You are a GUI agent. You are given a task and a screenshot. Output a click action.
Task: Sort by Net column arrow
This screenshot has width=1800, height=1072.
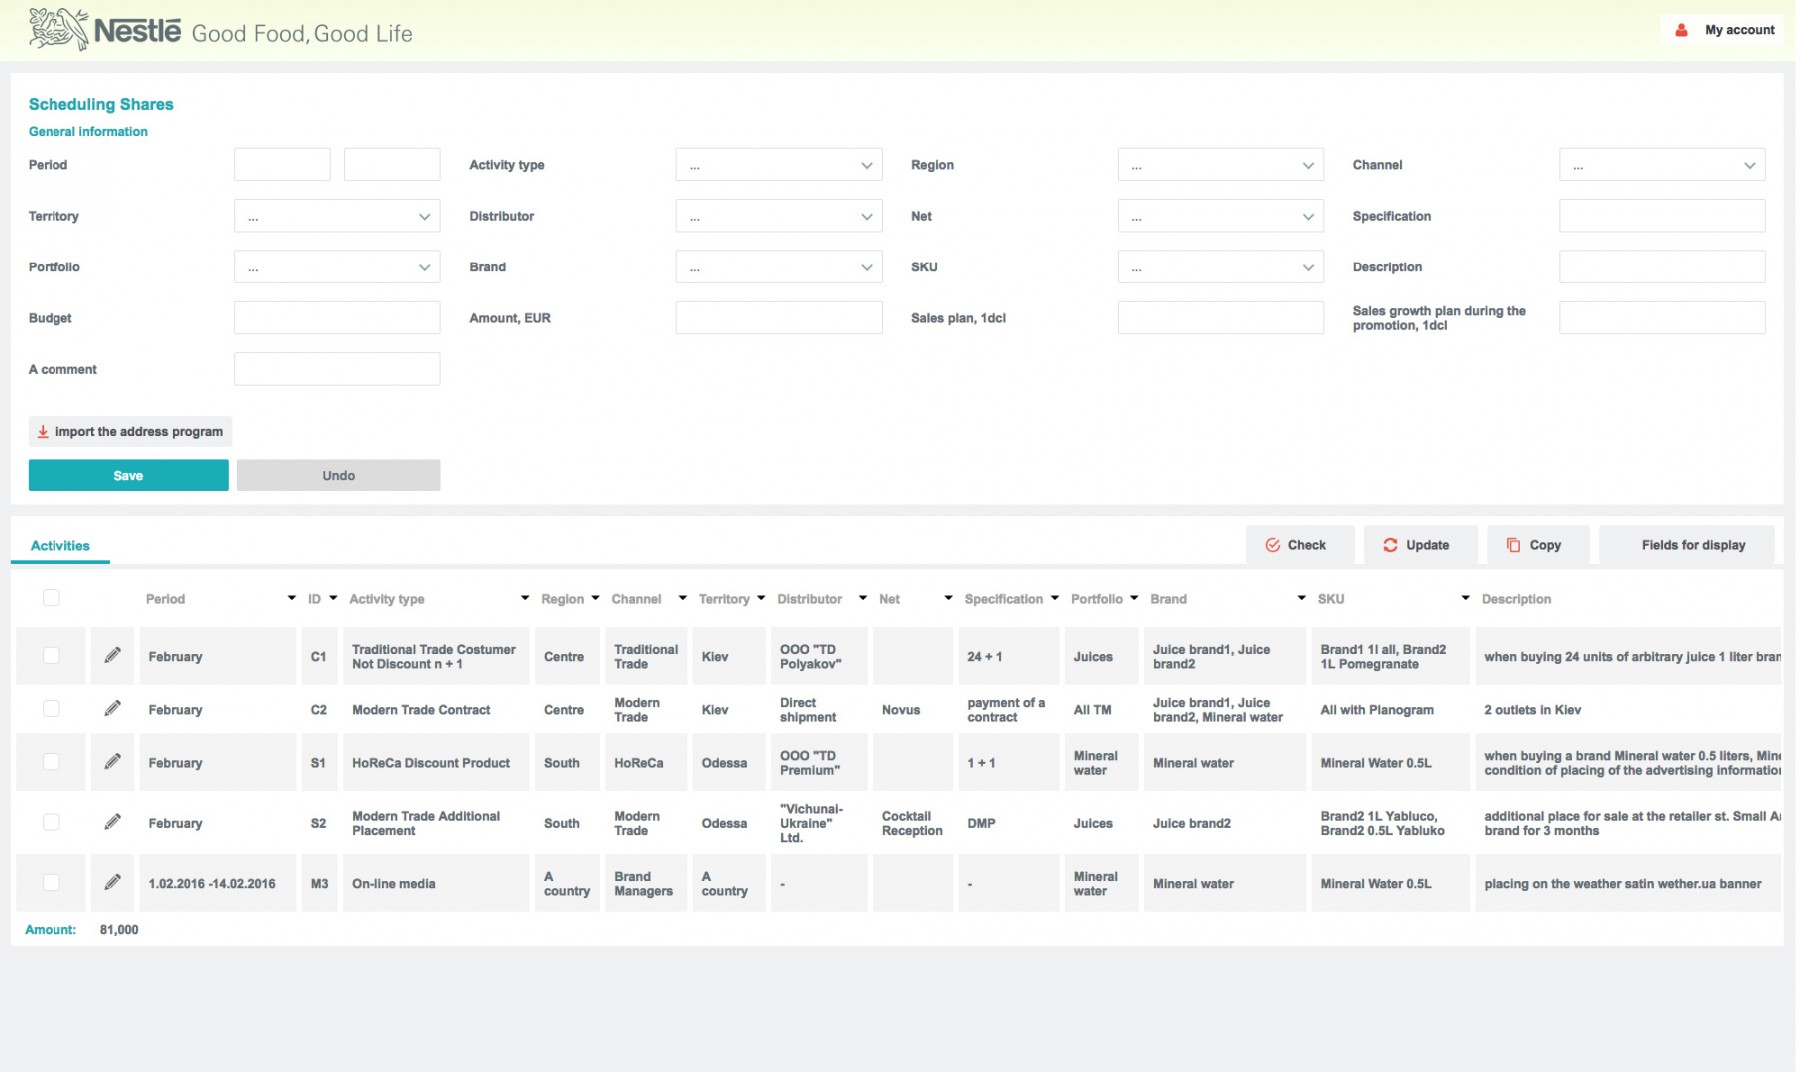(x=948, y=598)
